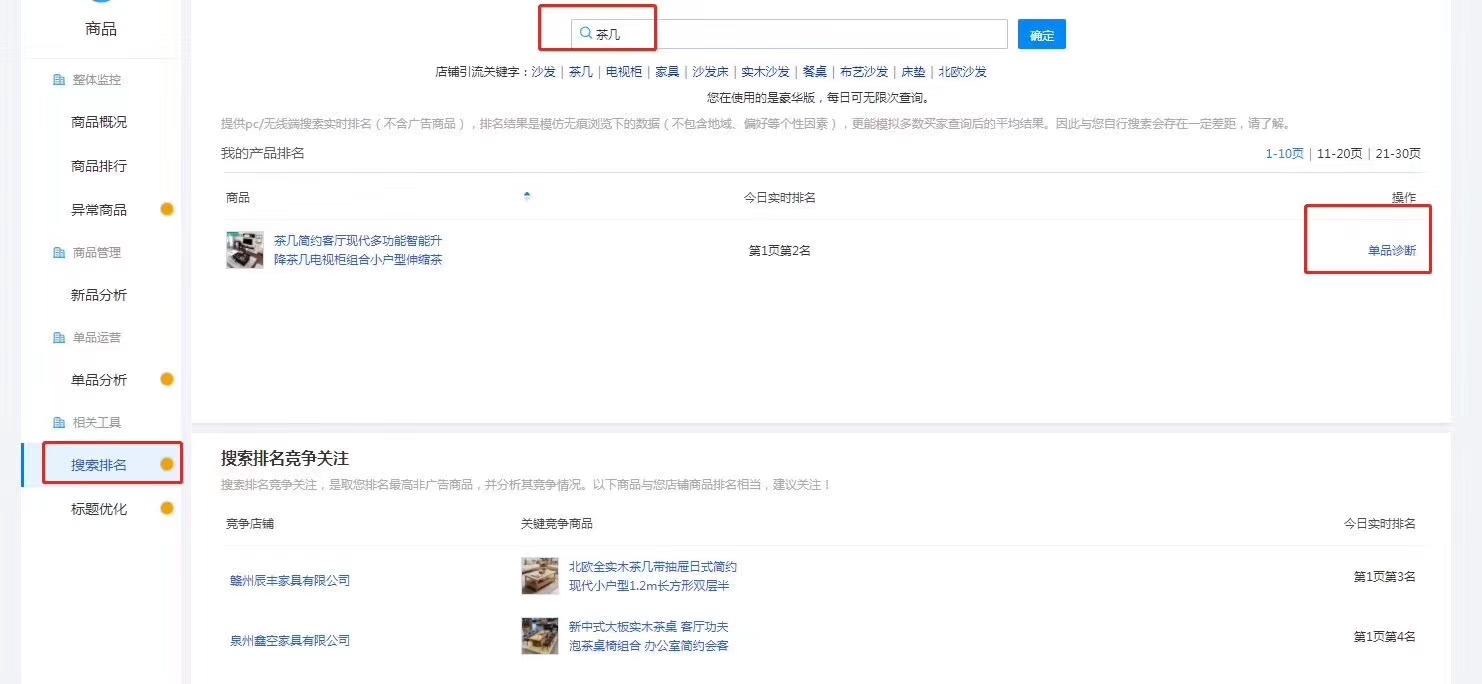
Task: Open the 茶几简约客厅 product thumbnail
Action: pos(245,250)
